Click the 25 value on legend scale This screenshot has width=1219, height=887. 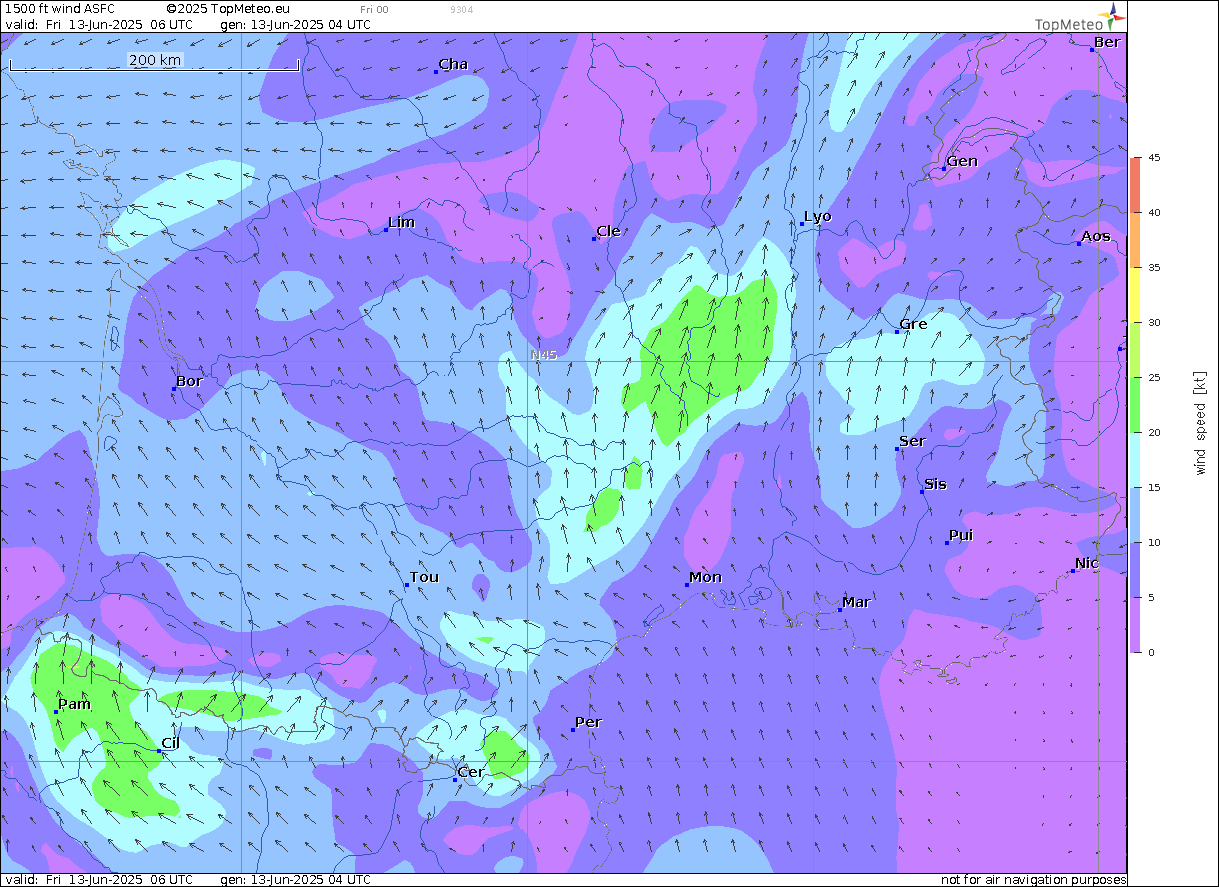coord(1154,377)
